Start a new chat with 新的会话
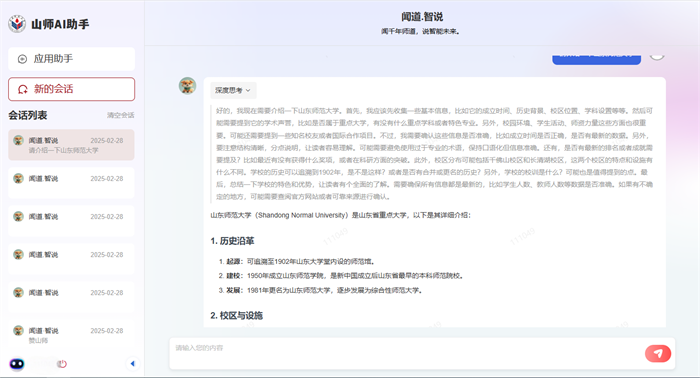Viewport: 700px width, 378px height. [71, 89]
